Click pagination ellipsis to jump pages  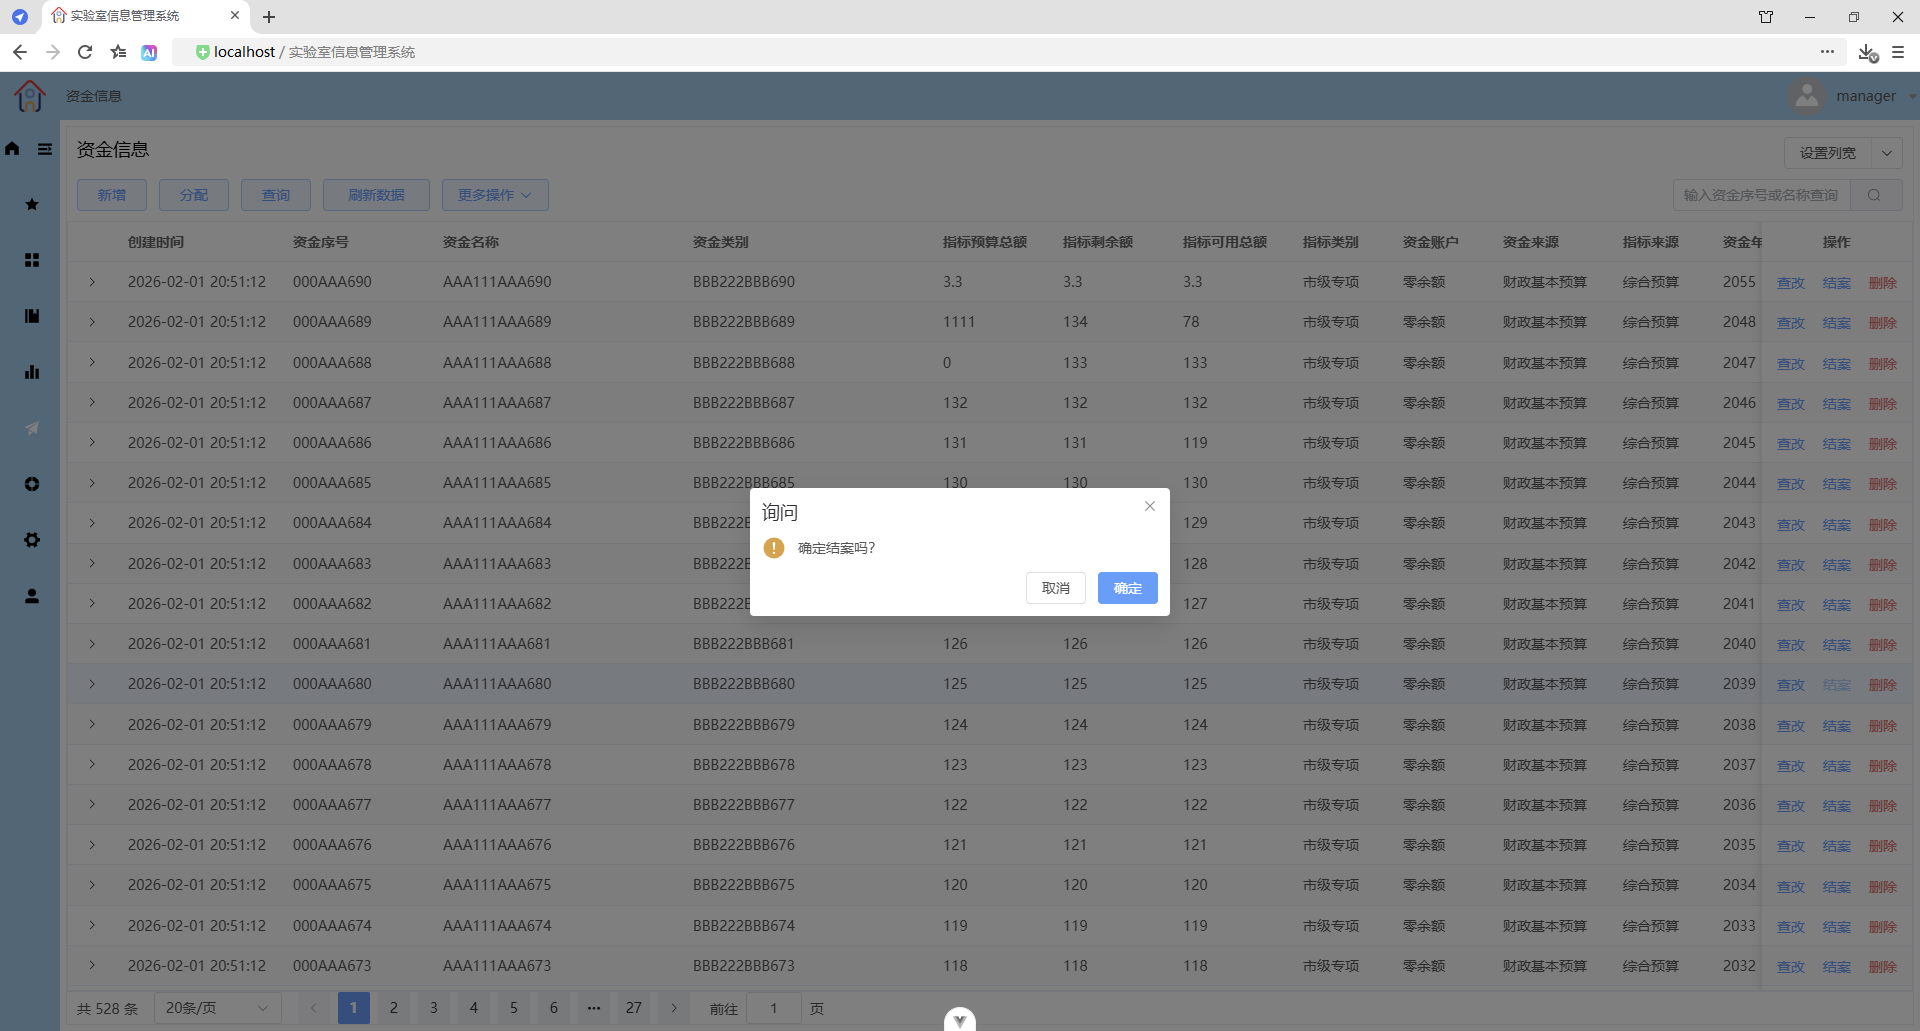594,1008
